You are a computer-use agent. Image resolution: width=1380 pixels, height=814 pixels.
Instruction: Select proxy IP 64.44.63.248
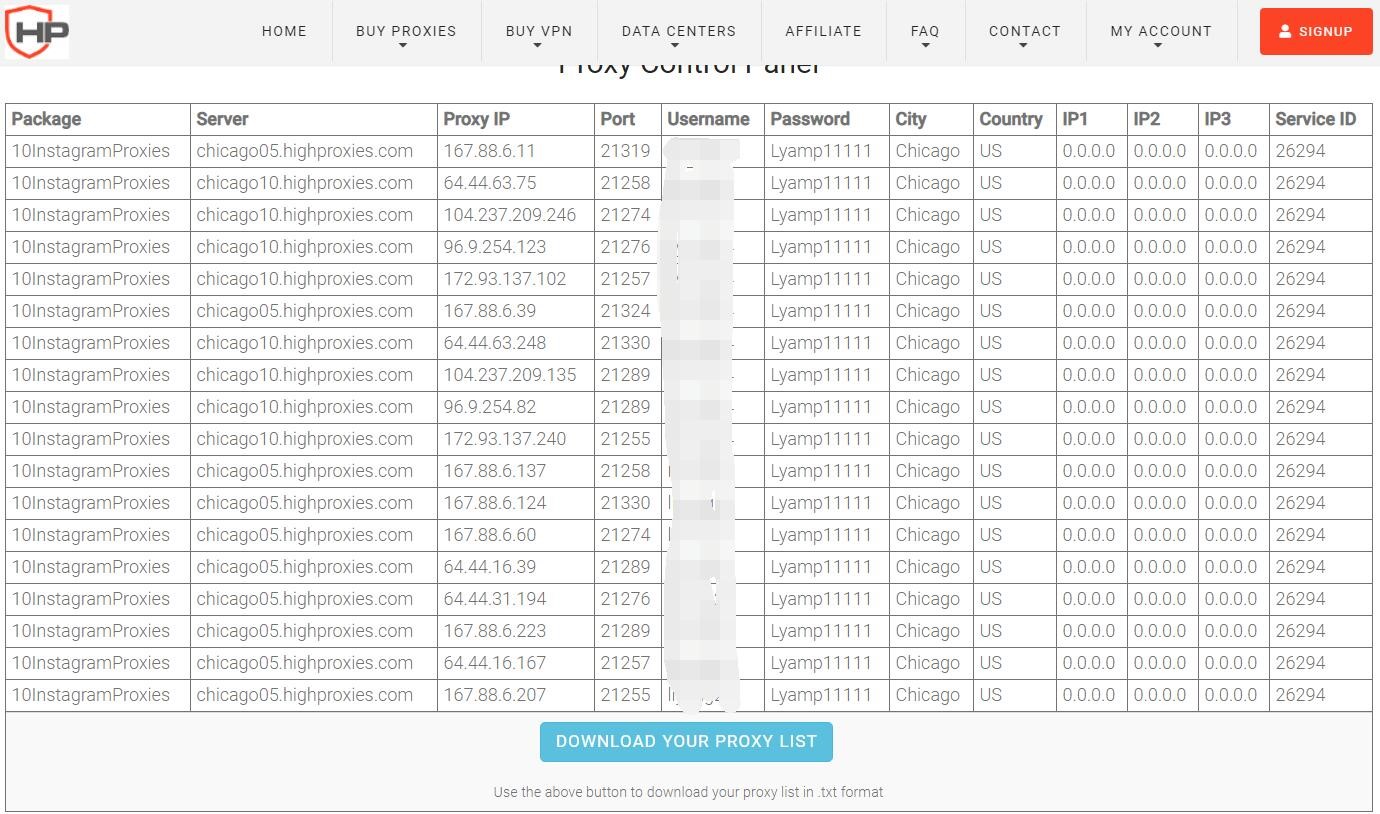[x=495, y=343]
